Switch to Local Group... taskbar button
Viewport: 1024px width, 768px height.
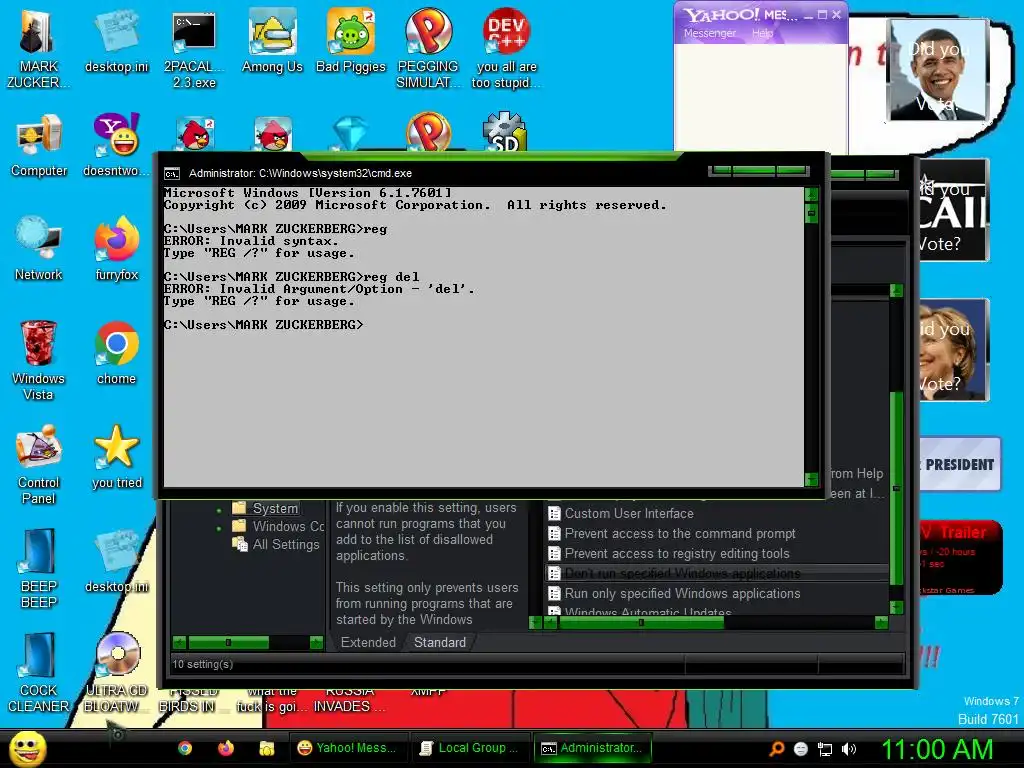click(470, 748)
